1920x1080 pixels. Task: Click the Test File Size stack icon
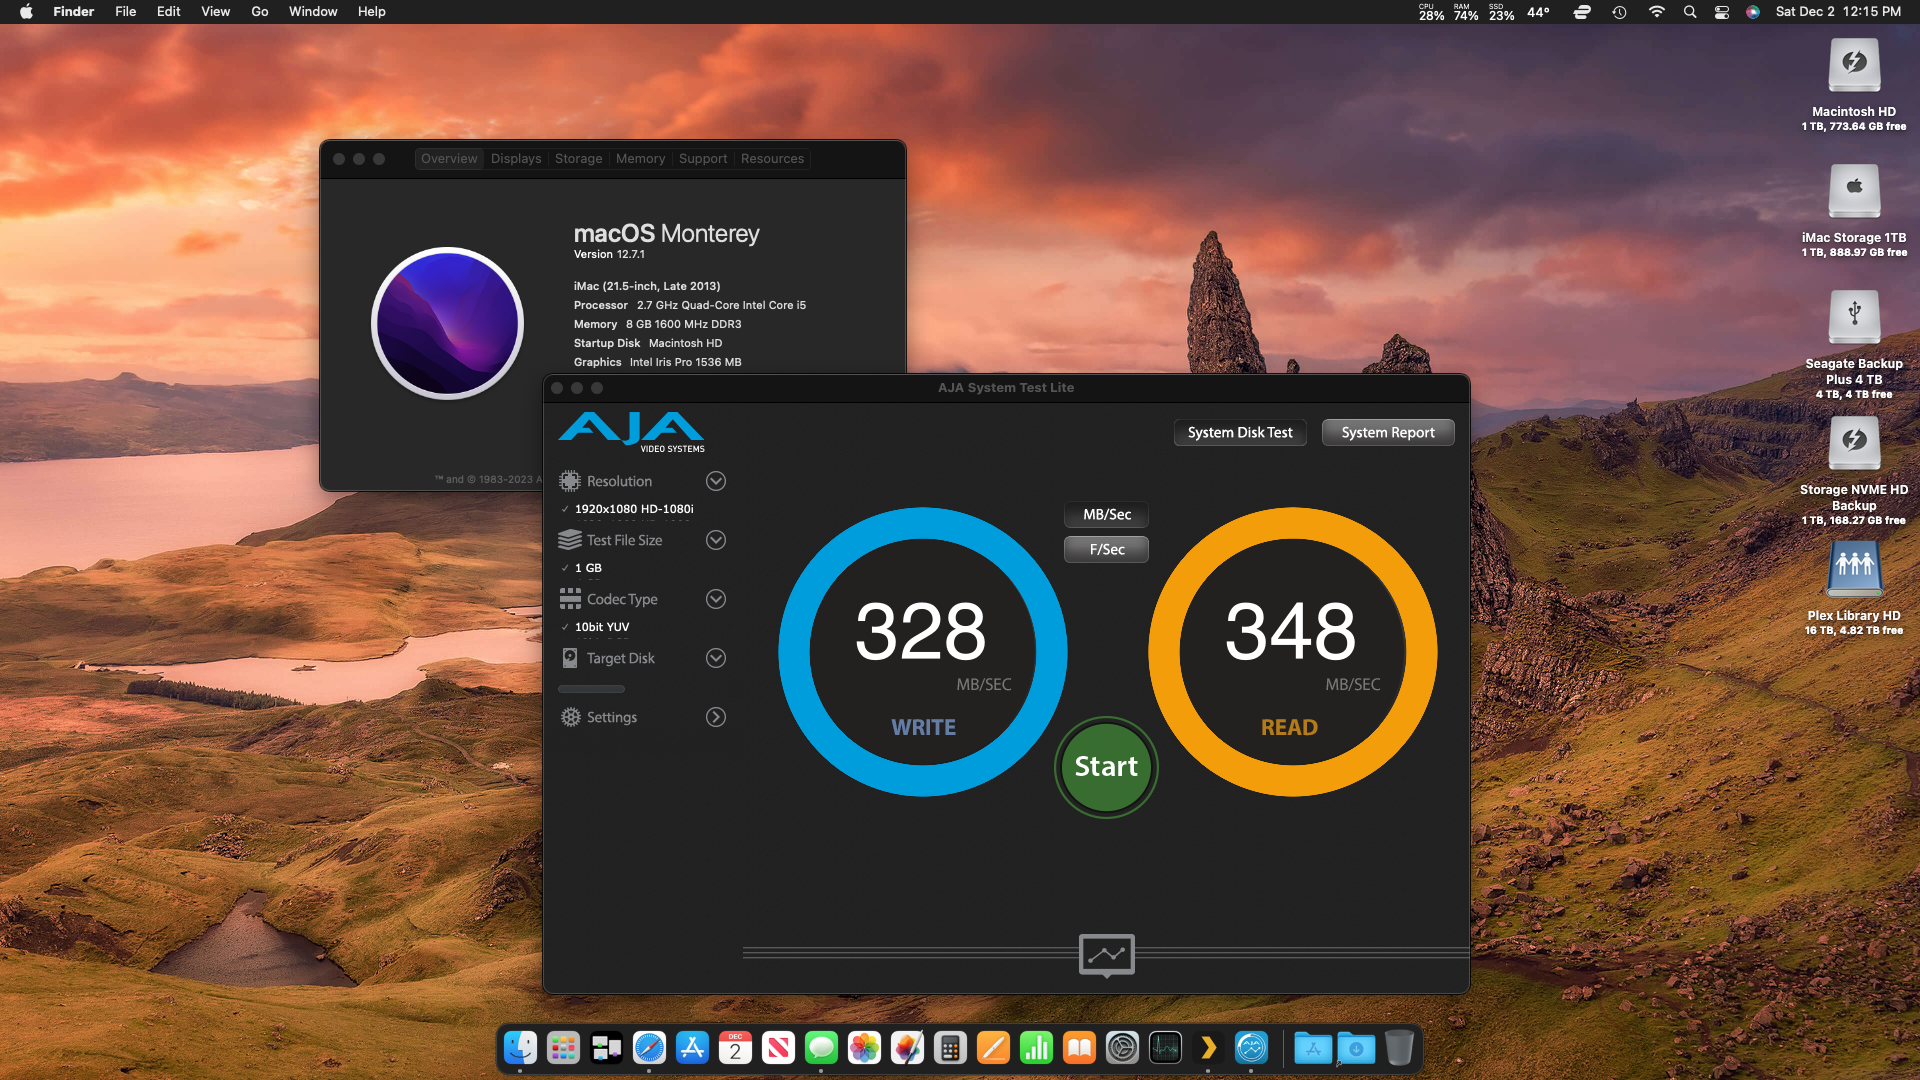(570, 540)
